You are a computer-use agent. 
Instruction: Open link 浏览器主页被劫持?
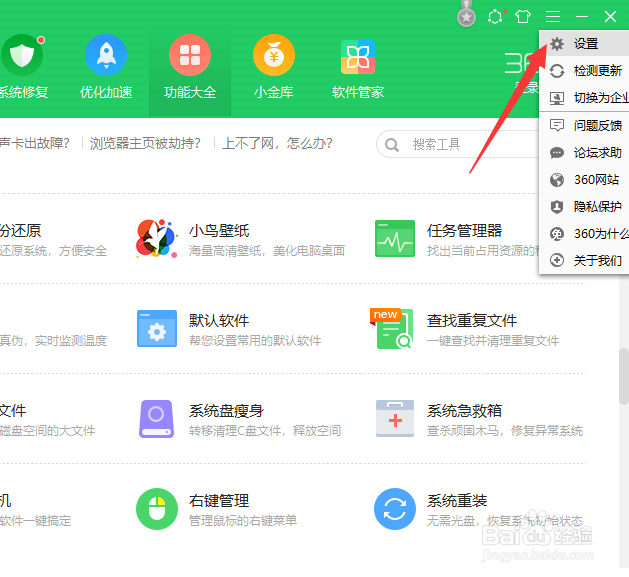click(145, 143)
